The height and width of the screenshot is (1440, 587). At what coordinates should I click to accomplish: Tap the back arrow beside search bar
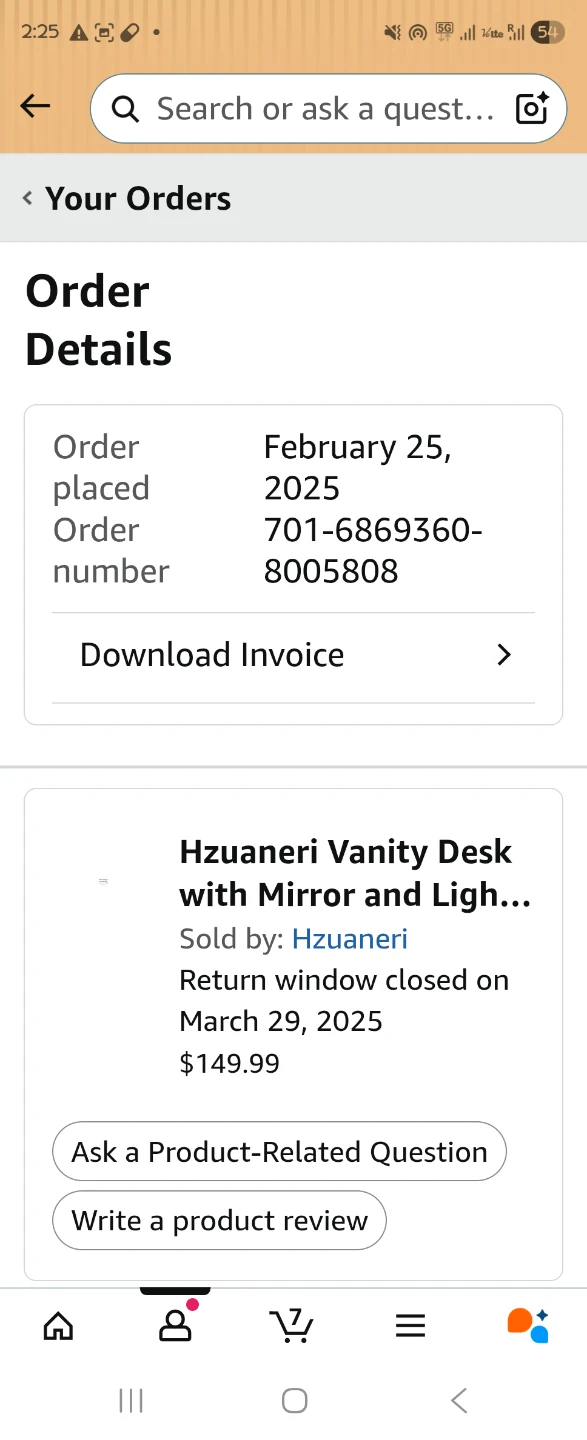(x=35, y=106)
